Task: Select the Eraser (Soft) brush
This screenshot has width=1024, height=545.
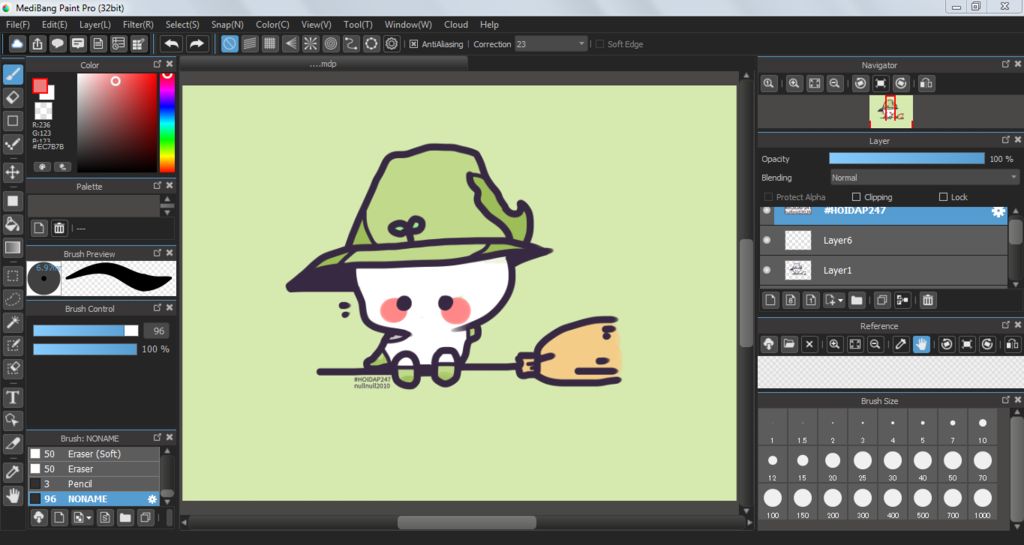Action: [93, 454]
